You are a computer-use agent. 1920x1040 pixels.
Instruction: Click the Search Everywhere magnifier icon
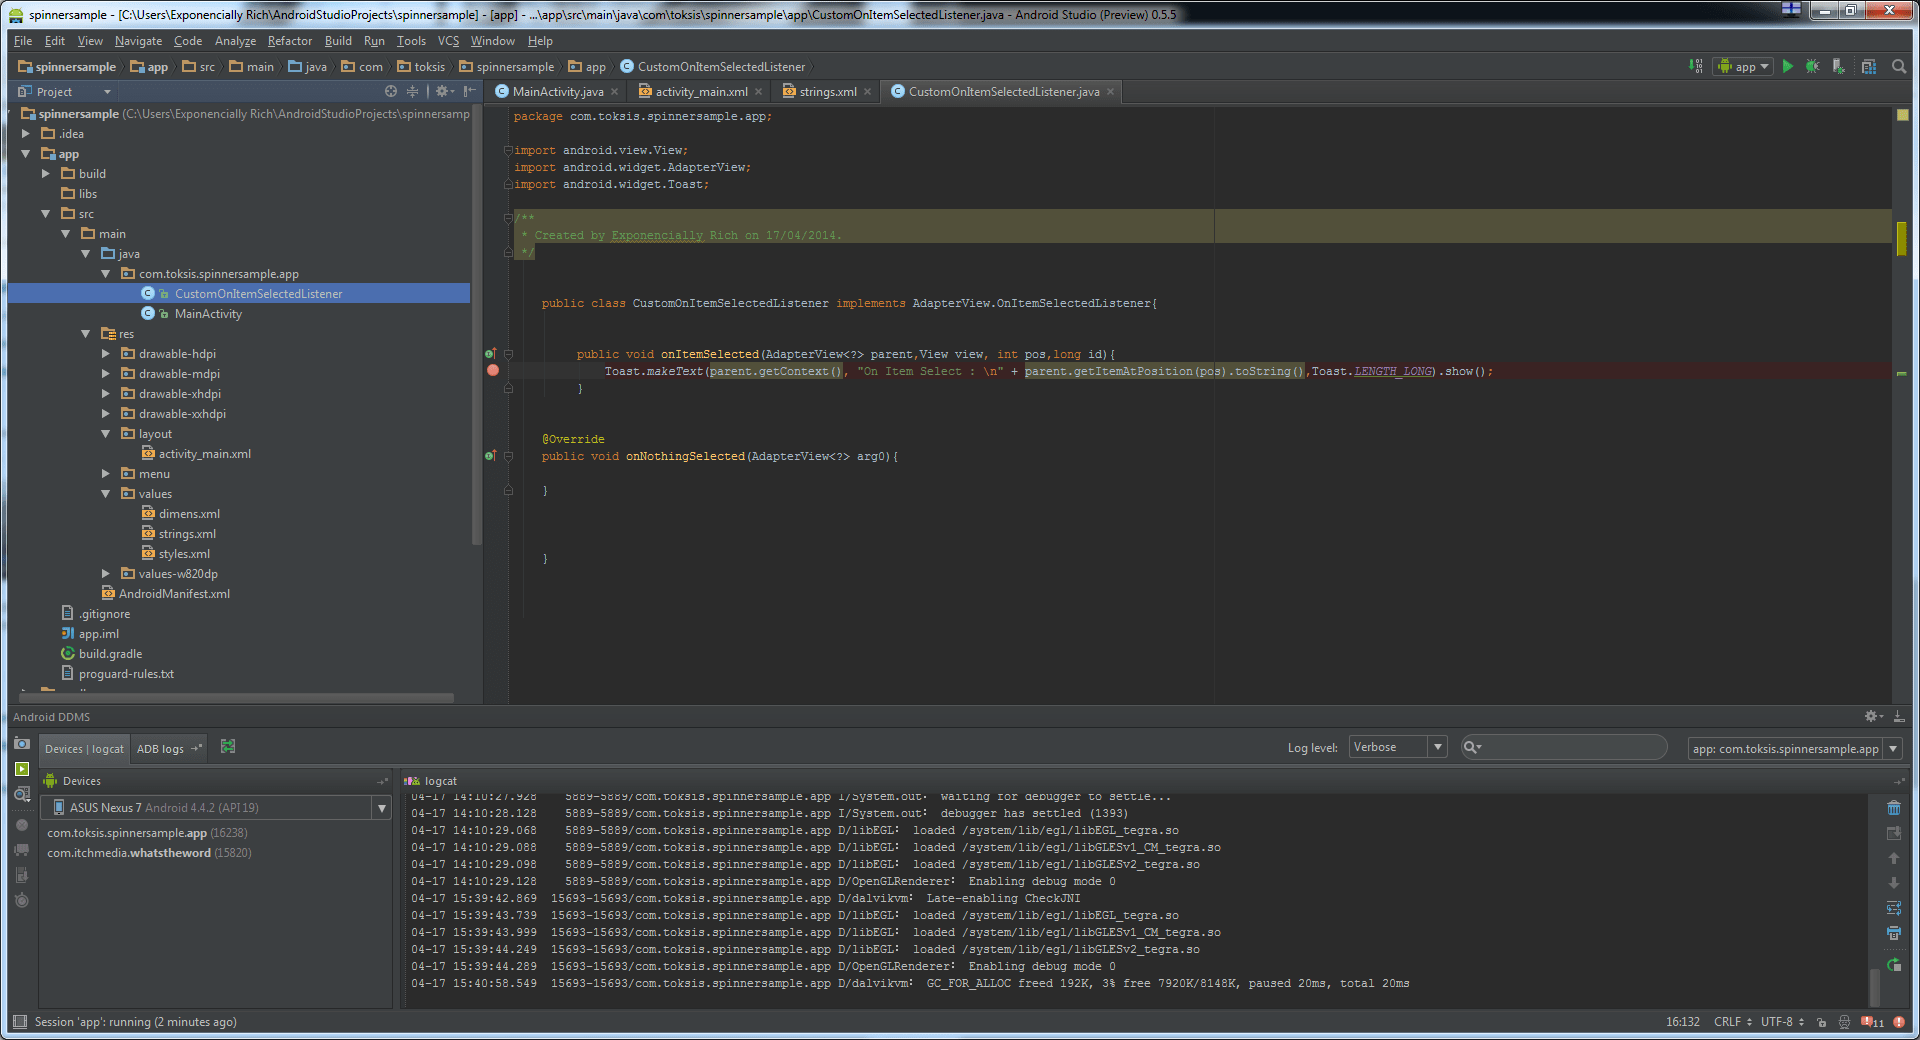tap(1899, 66)
